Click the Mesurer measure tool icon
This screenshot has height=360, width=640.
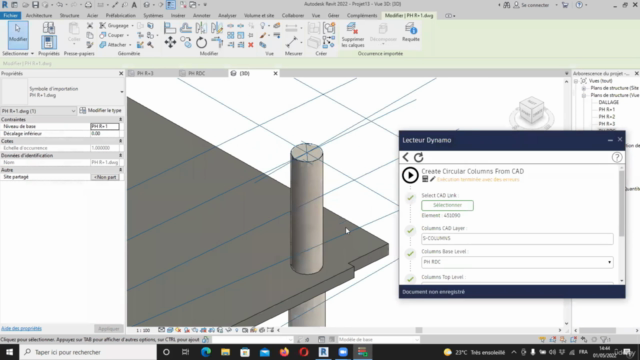coord(291,42)
